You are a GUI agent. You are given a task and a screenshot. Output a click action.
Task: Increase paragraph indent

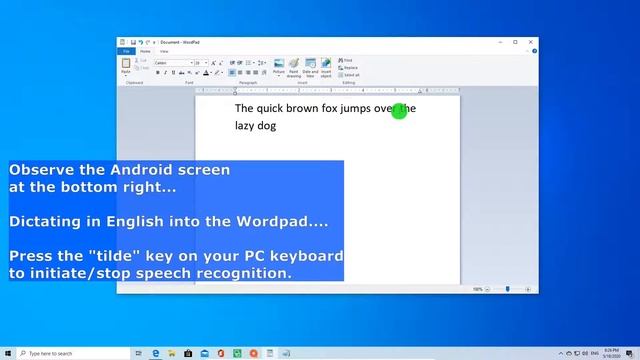240,63
